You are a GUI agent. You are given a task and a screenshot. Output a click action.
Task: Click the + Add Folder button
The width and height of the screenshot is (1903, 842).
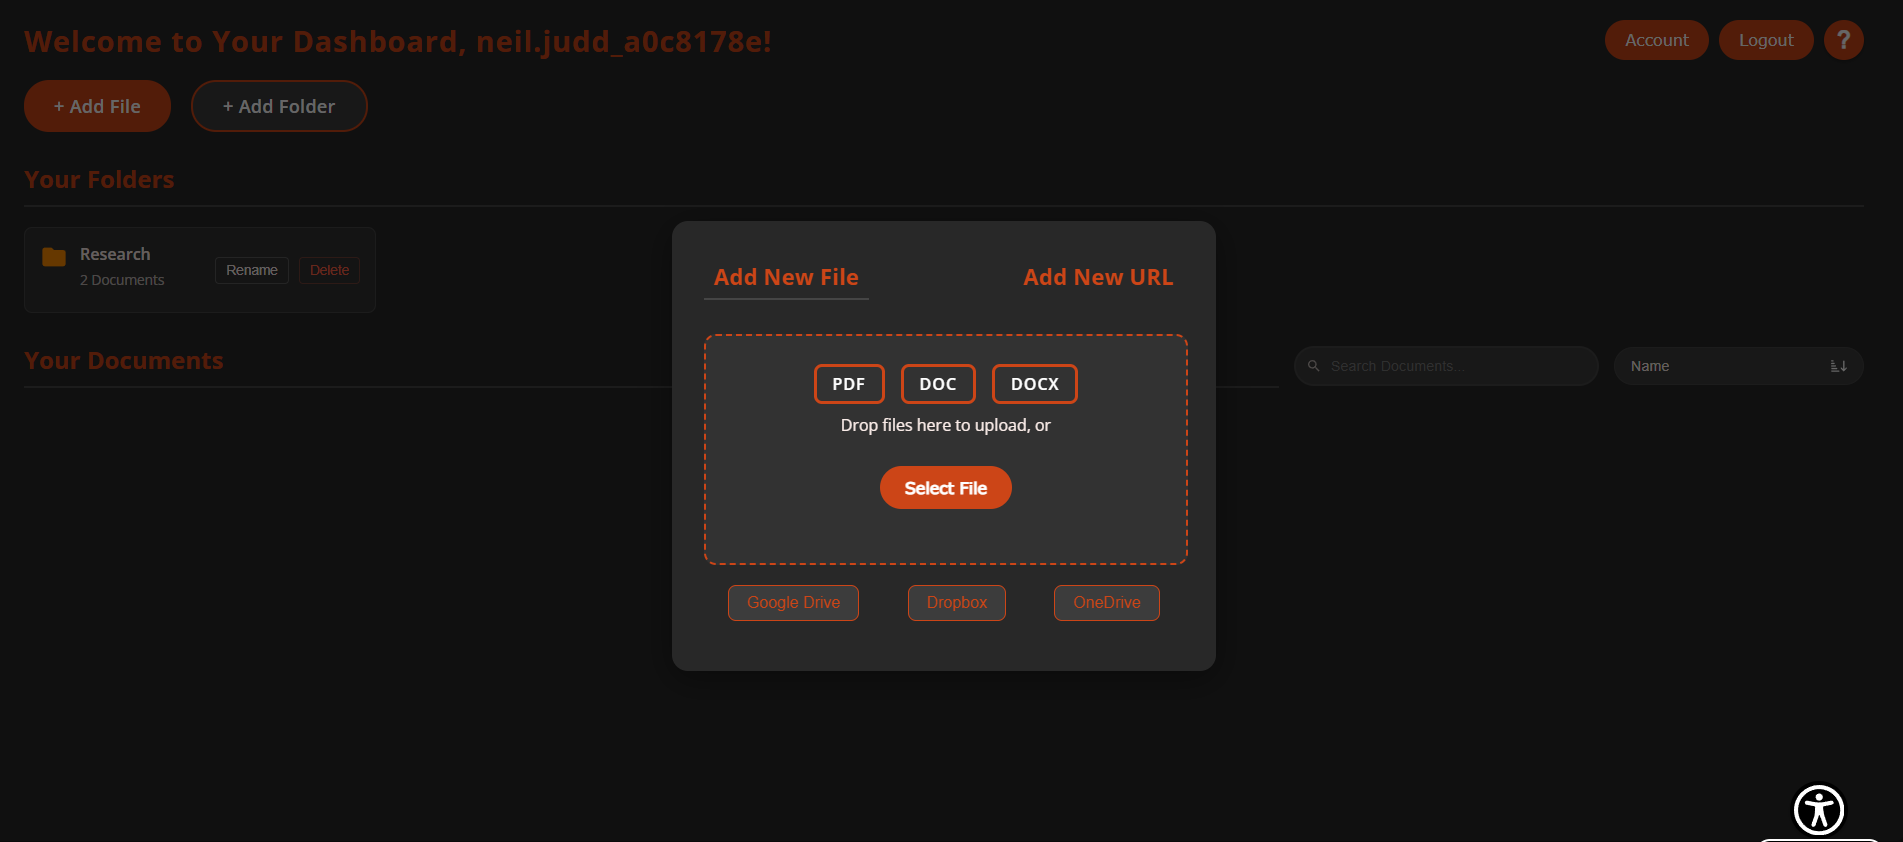coord(279,106)
